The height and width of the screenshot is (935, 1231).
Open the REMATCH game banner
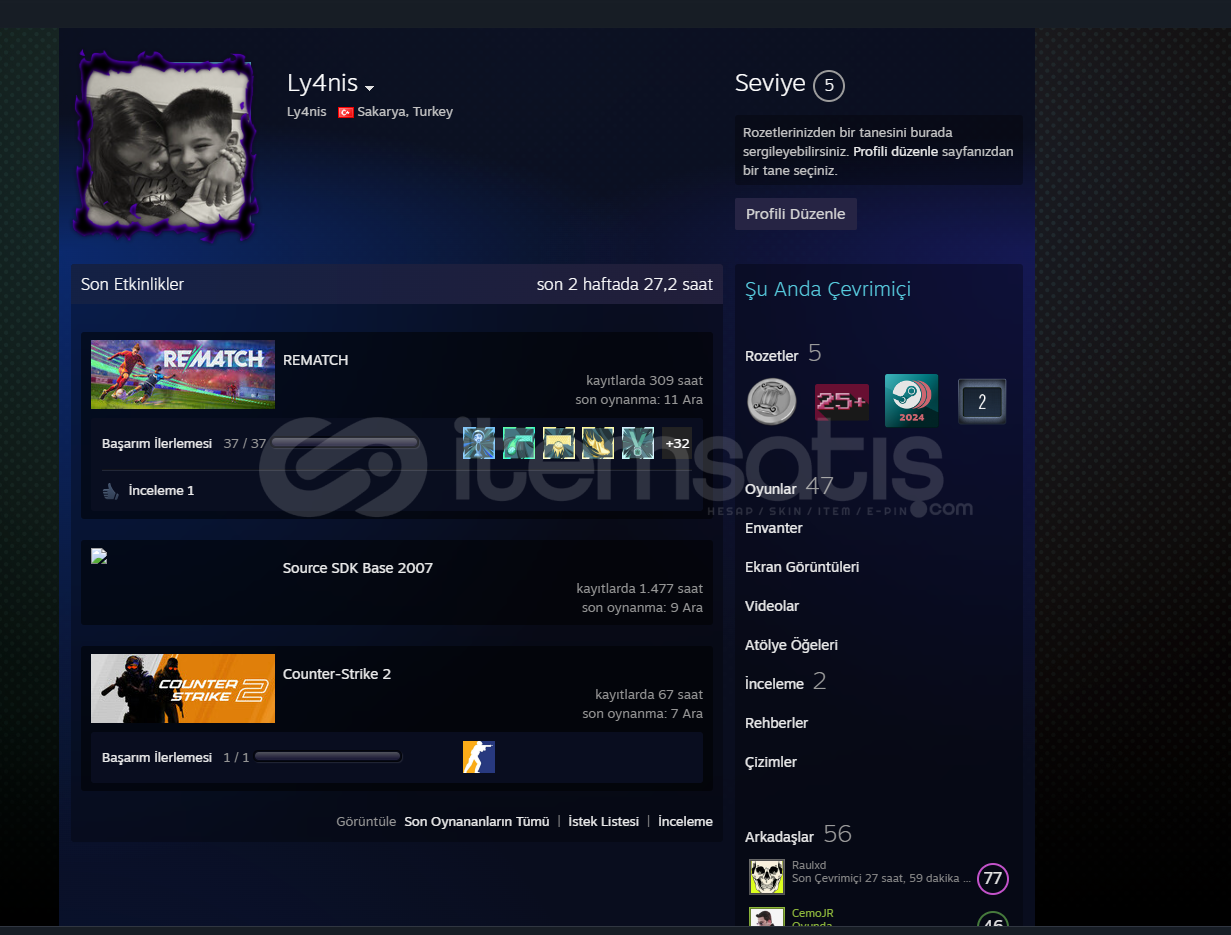point(183,374)
